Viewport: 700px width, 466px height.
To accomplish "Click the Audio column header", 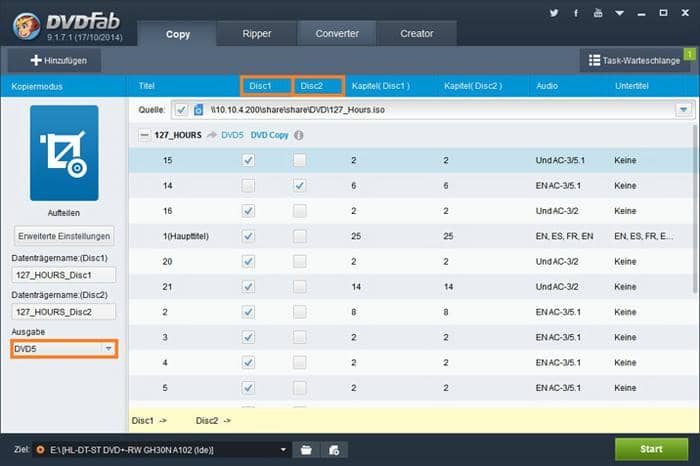I will click(547, 86).
